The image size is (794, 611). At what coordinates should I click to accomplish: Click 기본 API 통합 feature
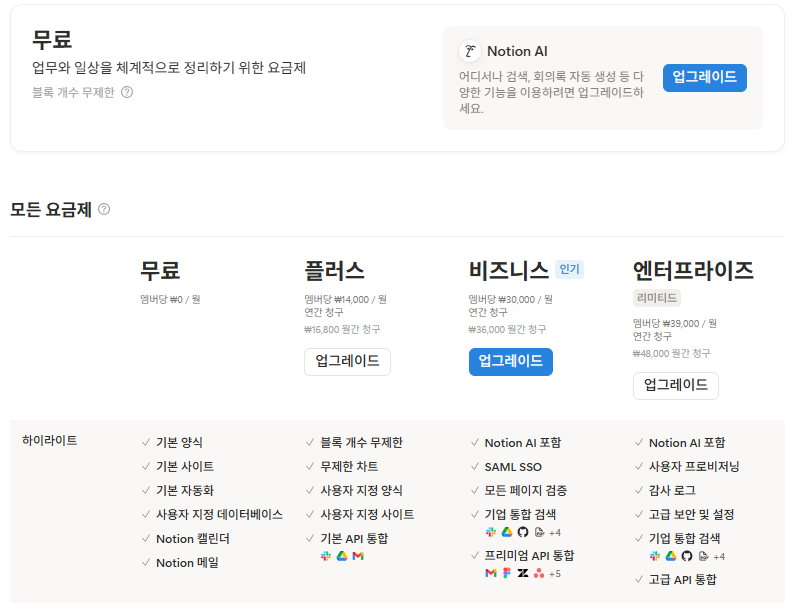pyautogui.click(x=354, y=539)
